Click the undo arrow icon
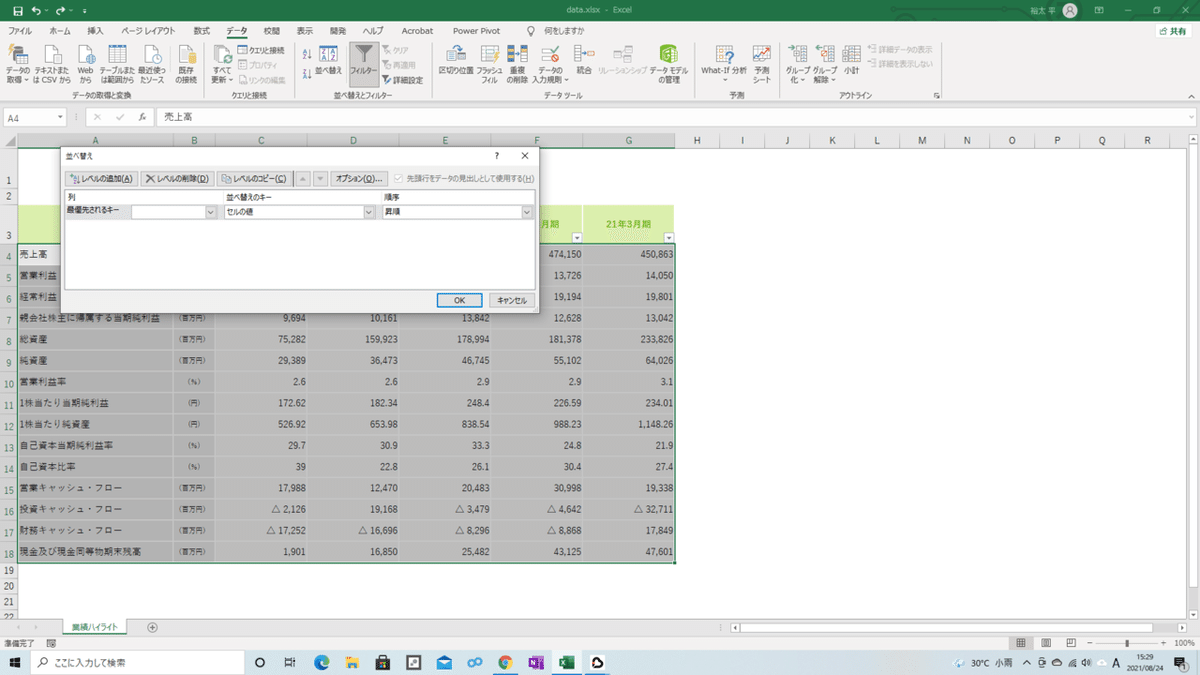Image resolution: width=1200 pixels, height=675 pixels. point(37,10)
